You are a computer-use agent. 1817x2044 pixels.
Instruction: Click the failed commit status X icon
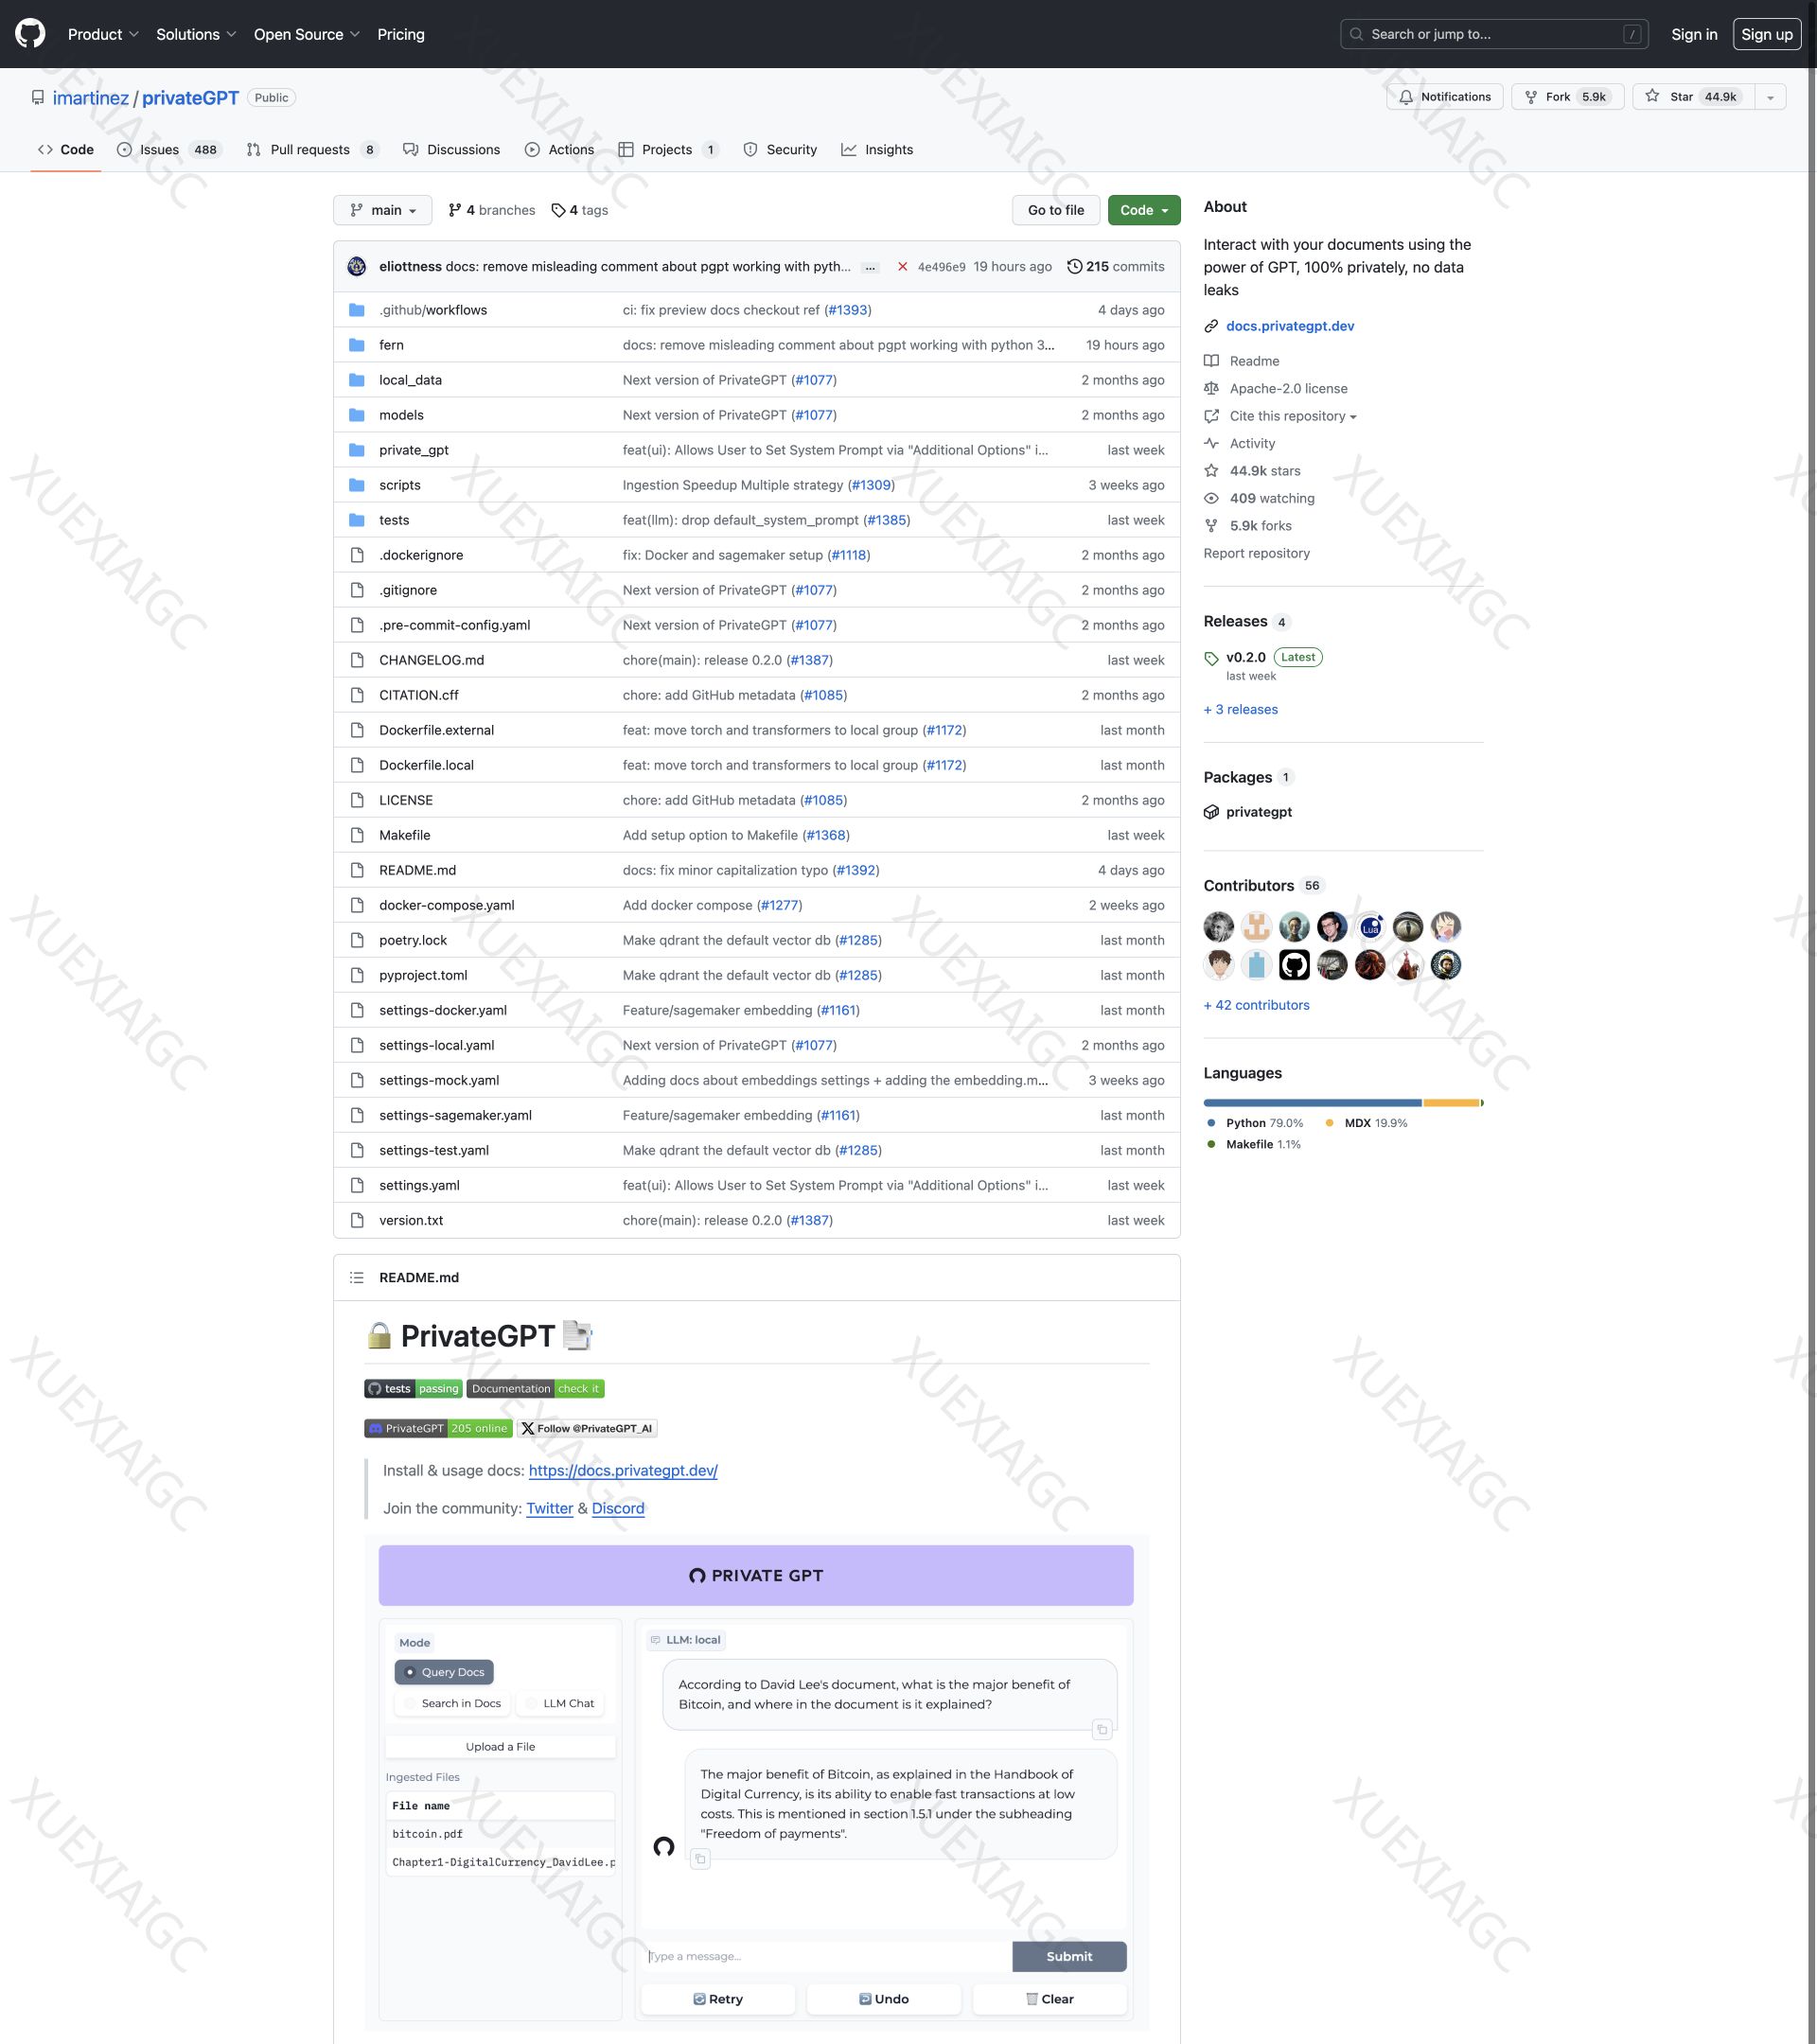pos(902,267)
